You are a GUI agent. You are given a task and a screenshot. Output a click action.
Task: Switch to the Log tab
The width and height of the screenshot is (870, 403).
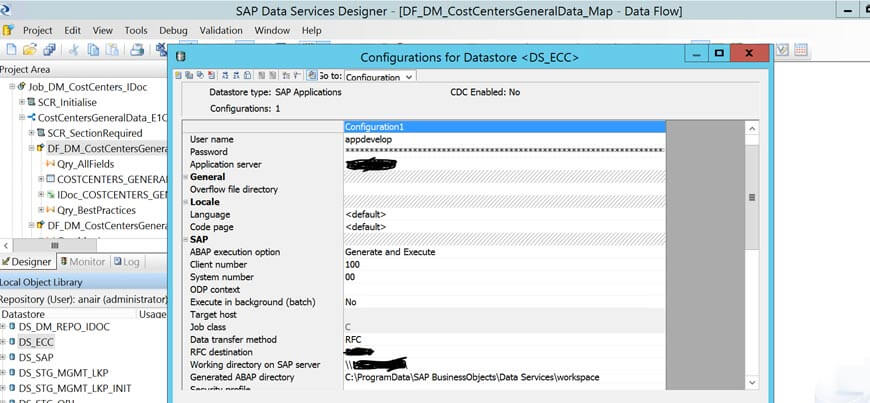point(127,261)
